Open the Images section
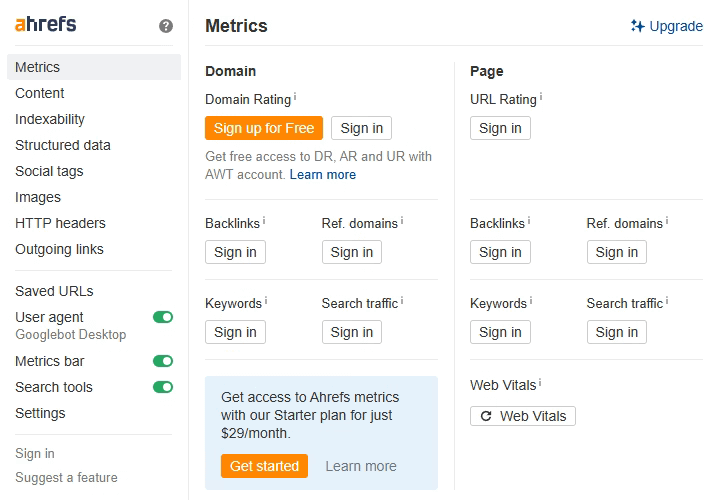This screenshot has height=500, width=711. (38, 197)
